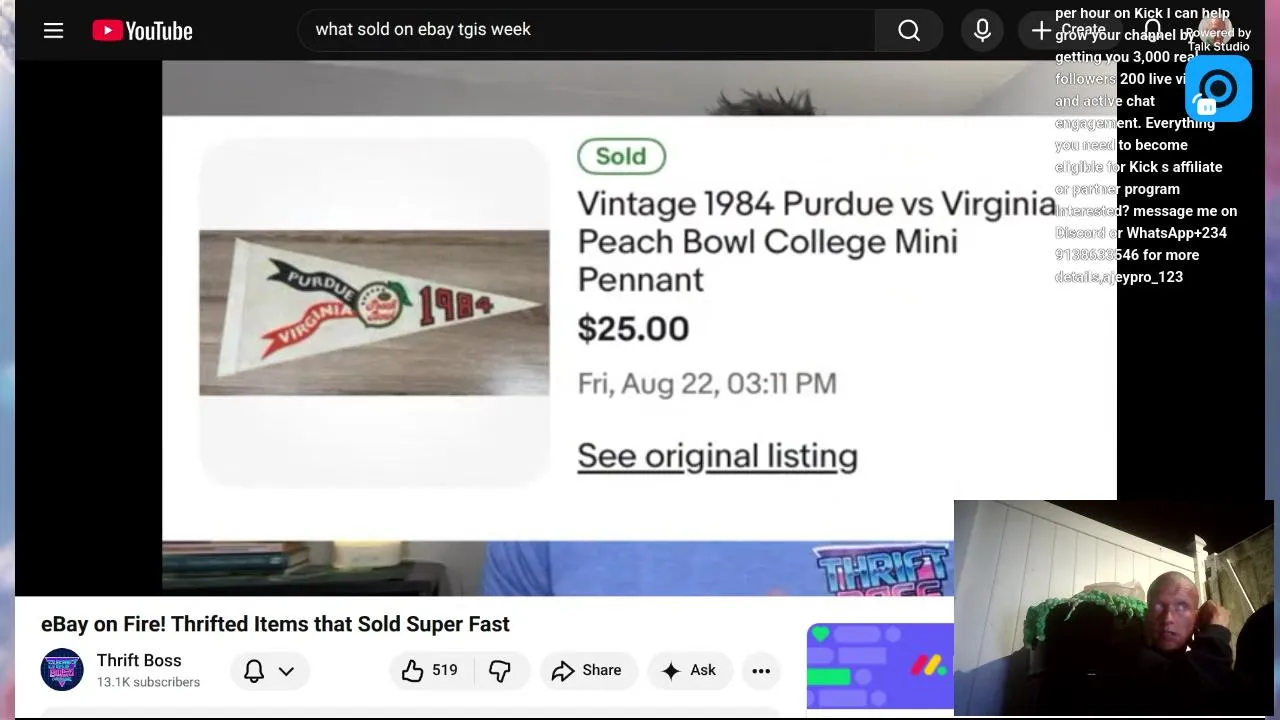Expand the notification bell dropdown chevron

(x=286, y=671)
